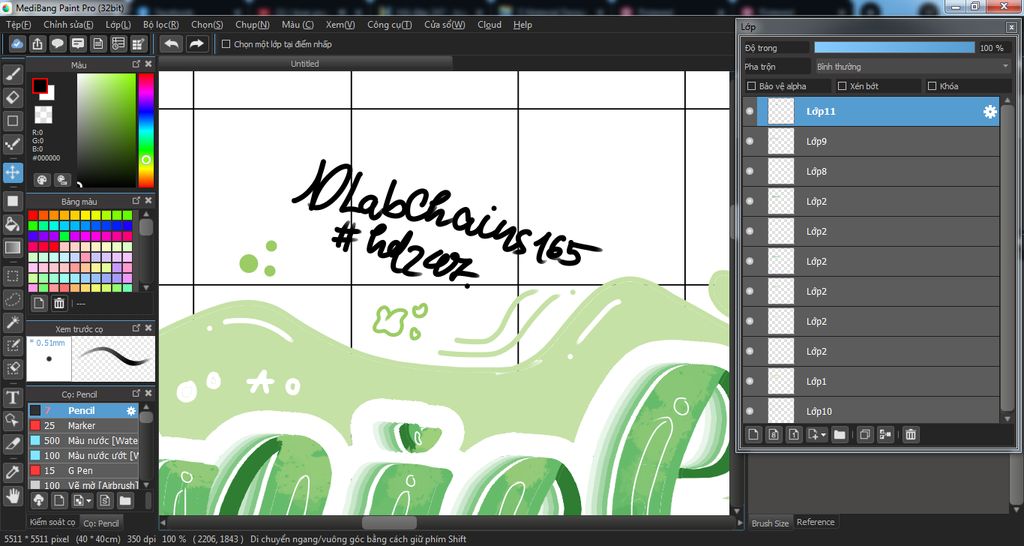Switch to the Brush Size tab

click(770, 522)
